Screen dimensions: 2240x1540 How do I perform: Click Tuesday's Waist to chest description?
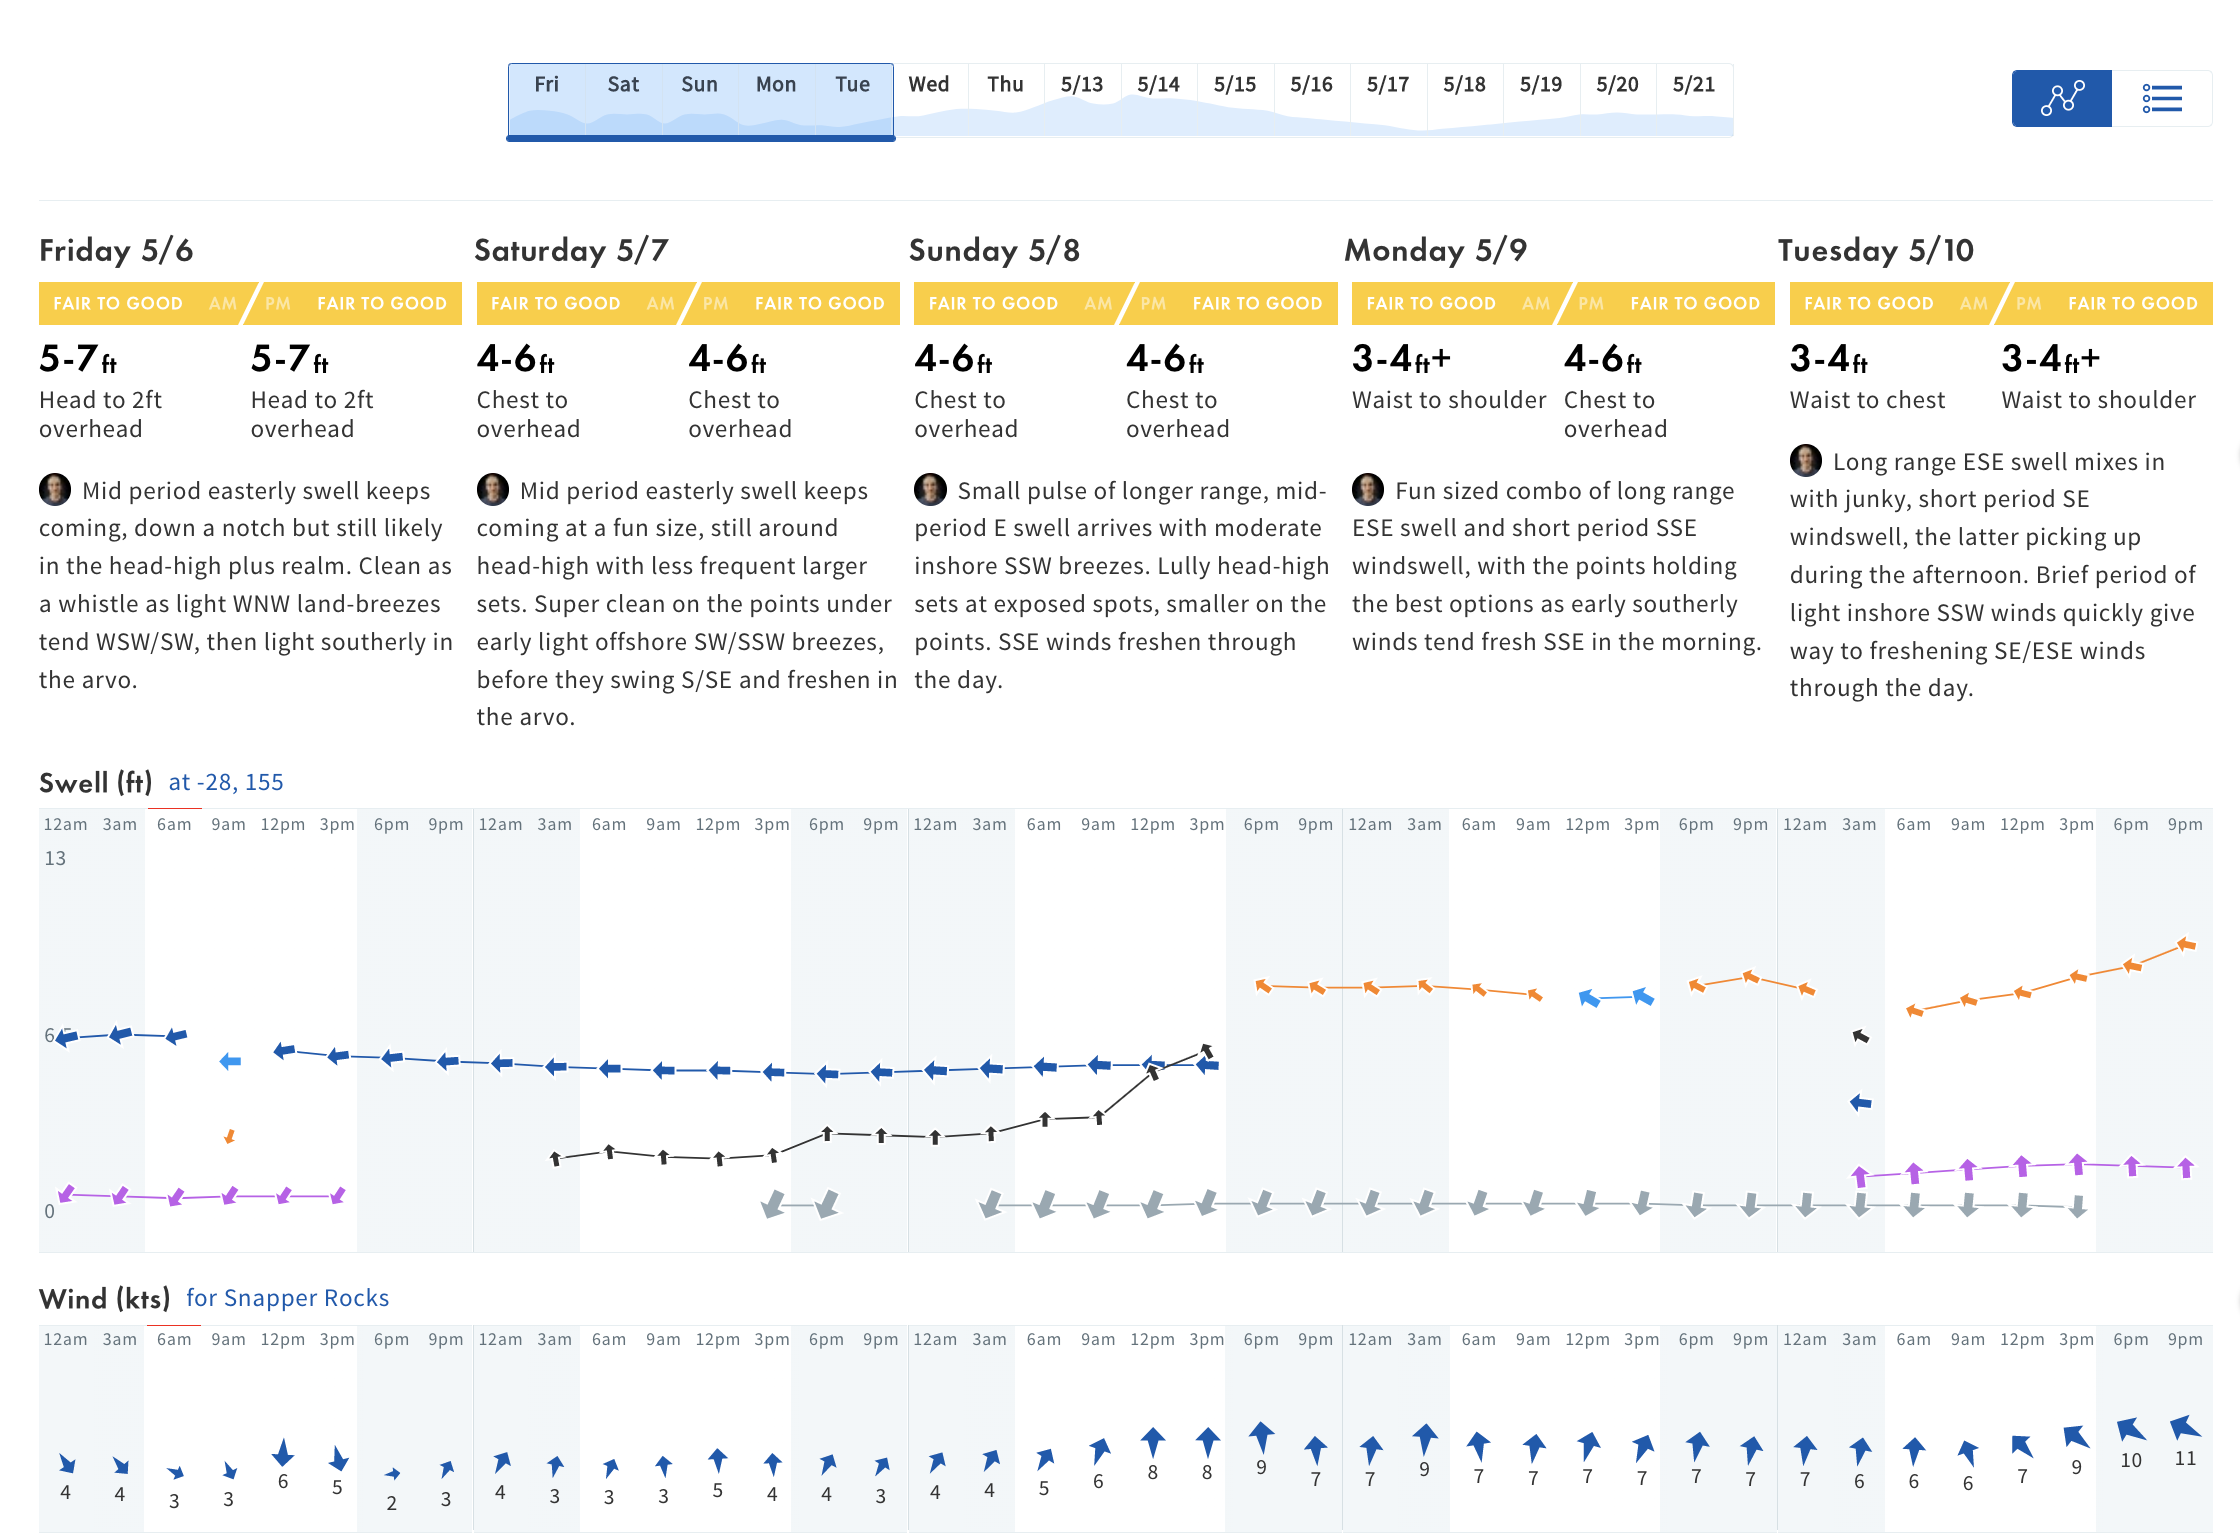[1867, 400]
